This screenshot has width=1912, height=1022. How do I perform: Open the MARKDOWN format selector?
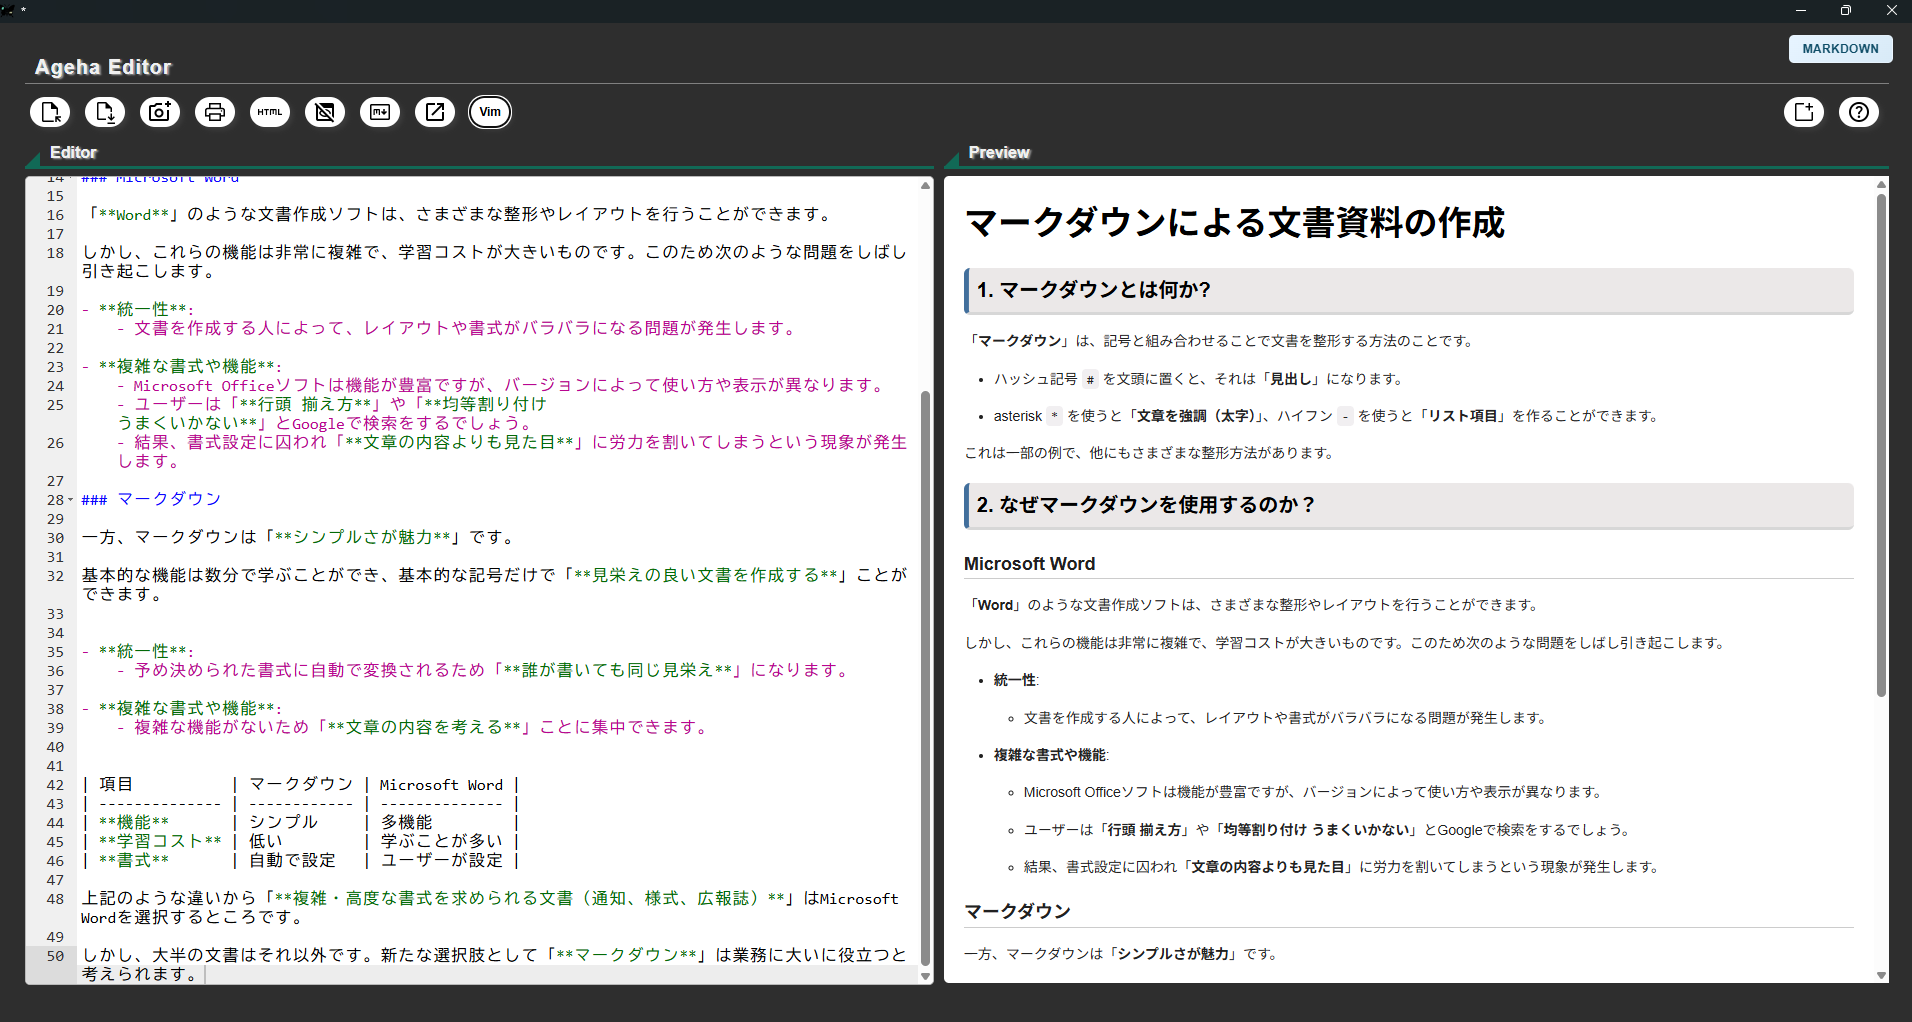pyautogui.click(x=1840, y=48)
